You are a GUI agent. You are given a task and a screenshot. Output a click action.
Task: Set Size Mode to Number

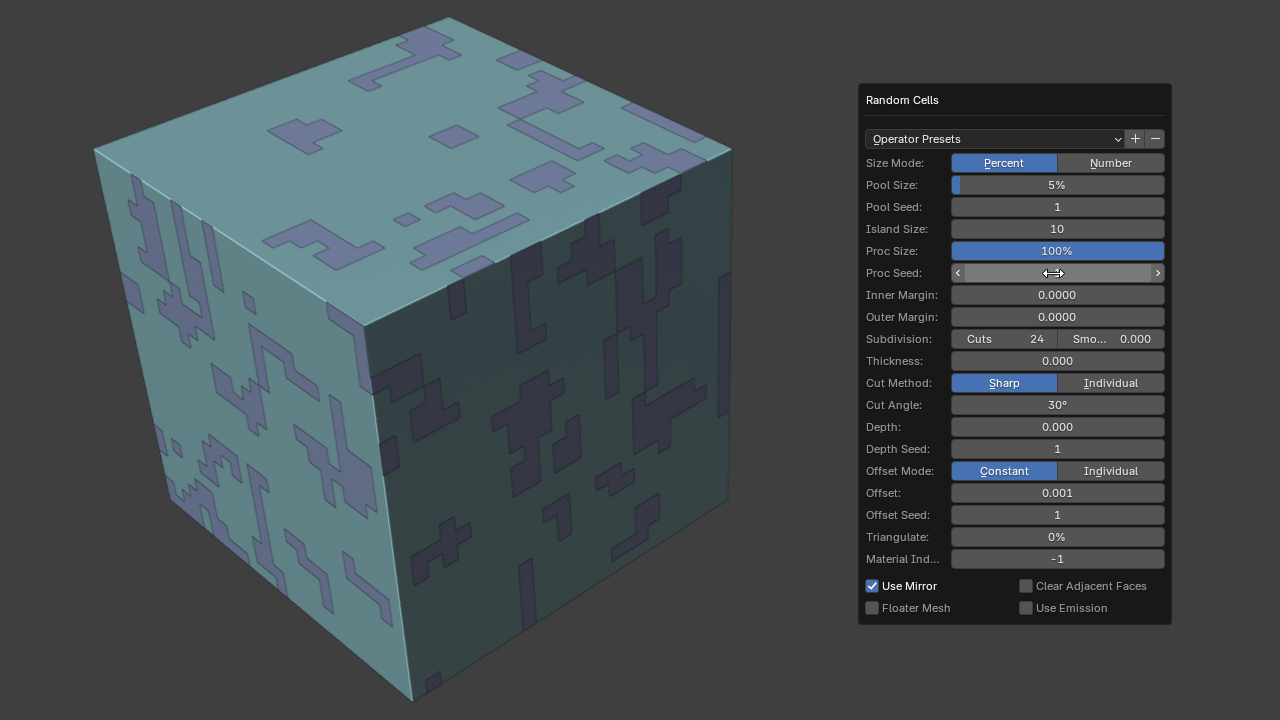tap(1110, 163)
